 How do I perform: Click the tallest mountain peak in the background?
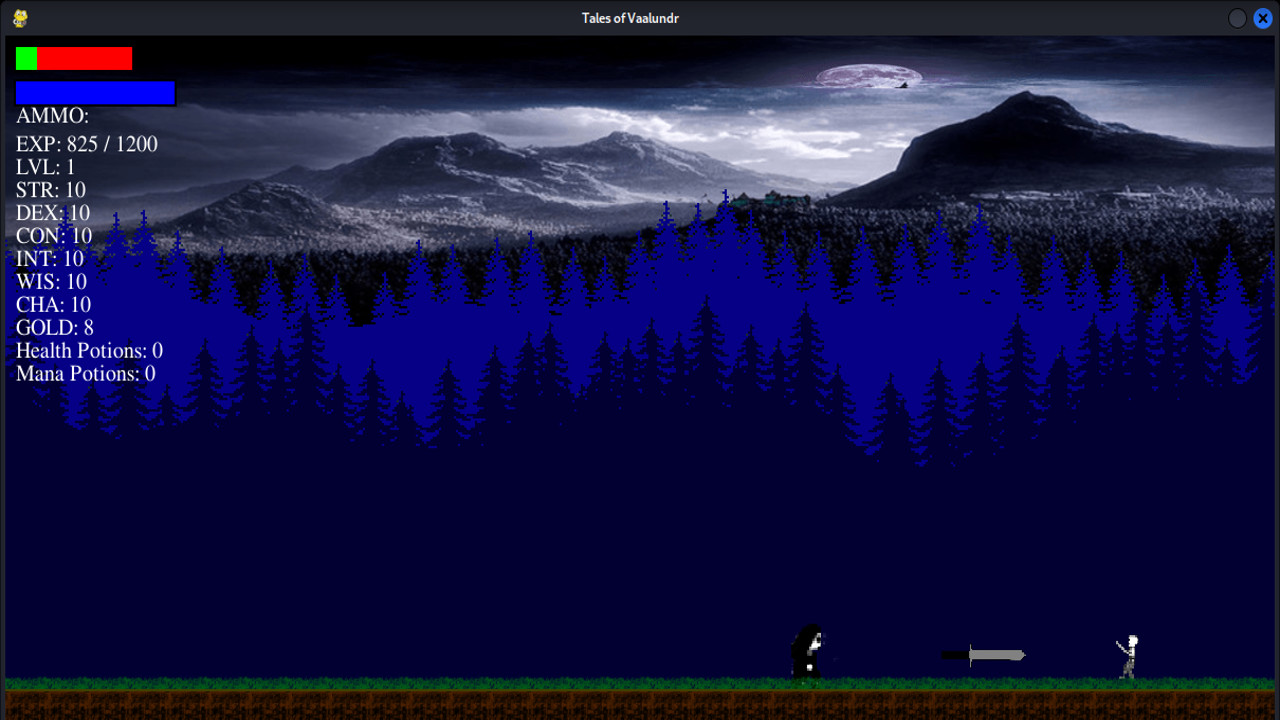click(x=1022, y=103)
